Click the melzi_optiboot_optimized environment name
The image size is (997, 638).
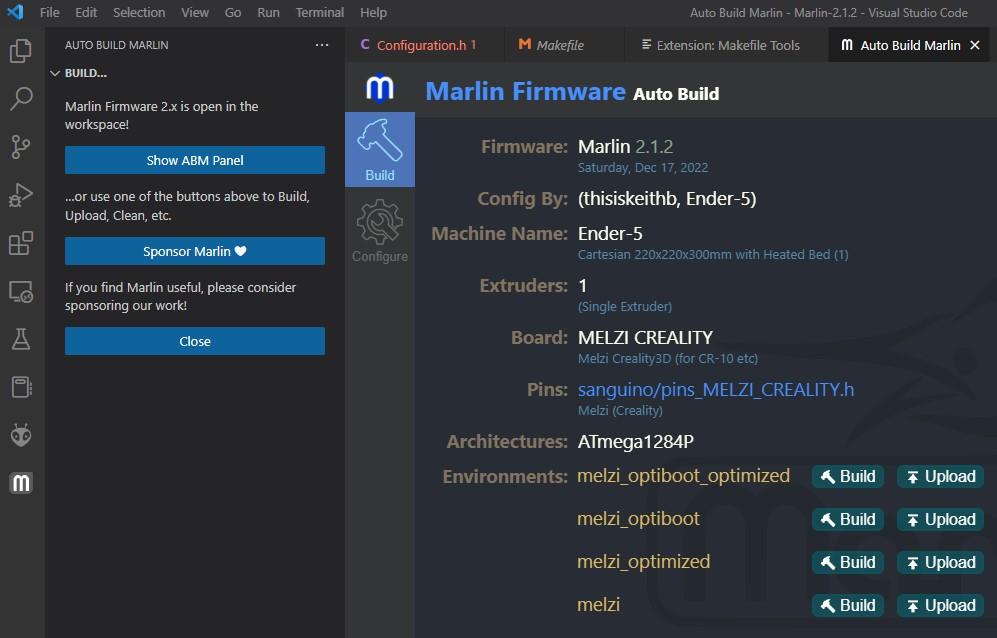tap(684, 476)
